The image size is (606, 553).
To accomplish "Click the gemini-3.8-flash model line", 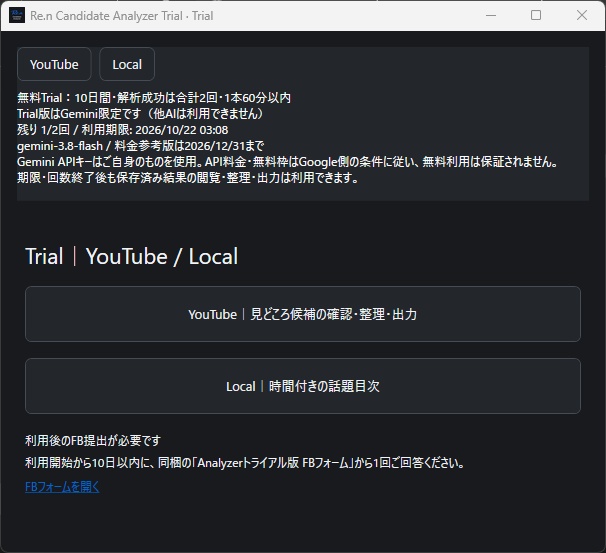I will coord(141,146).
